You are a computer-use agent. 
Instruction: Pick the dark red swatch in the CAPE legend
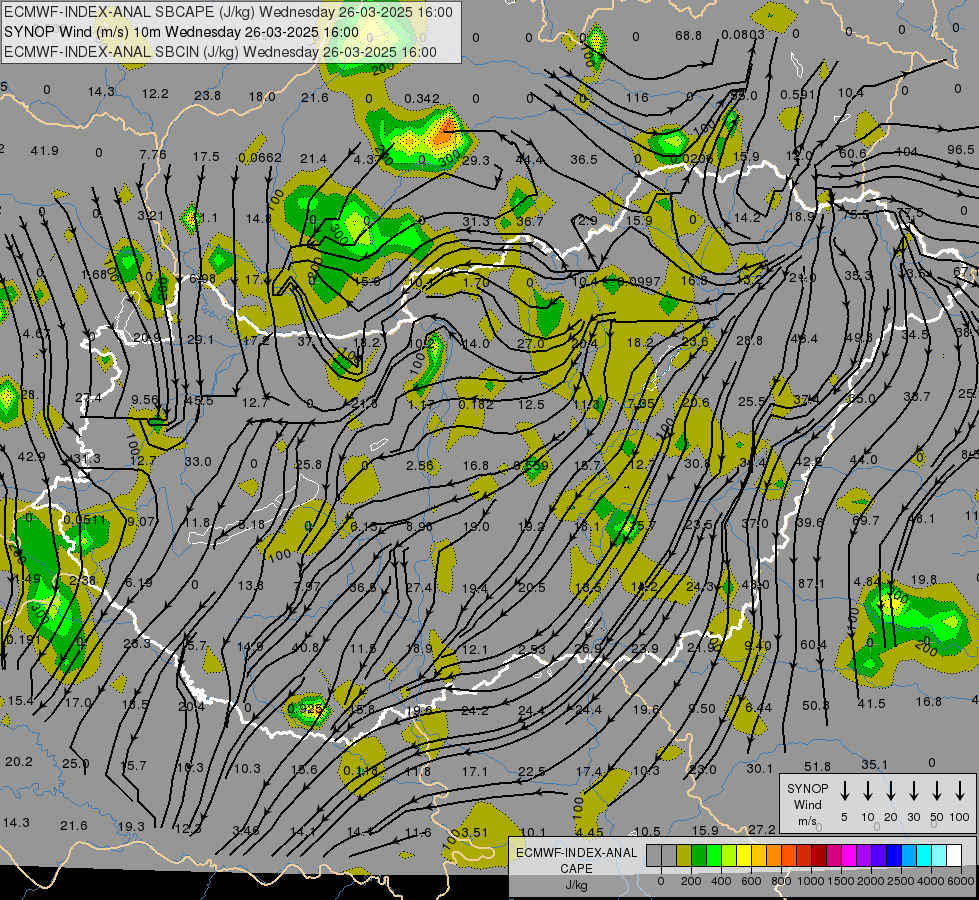click(x=819, y=855)
